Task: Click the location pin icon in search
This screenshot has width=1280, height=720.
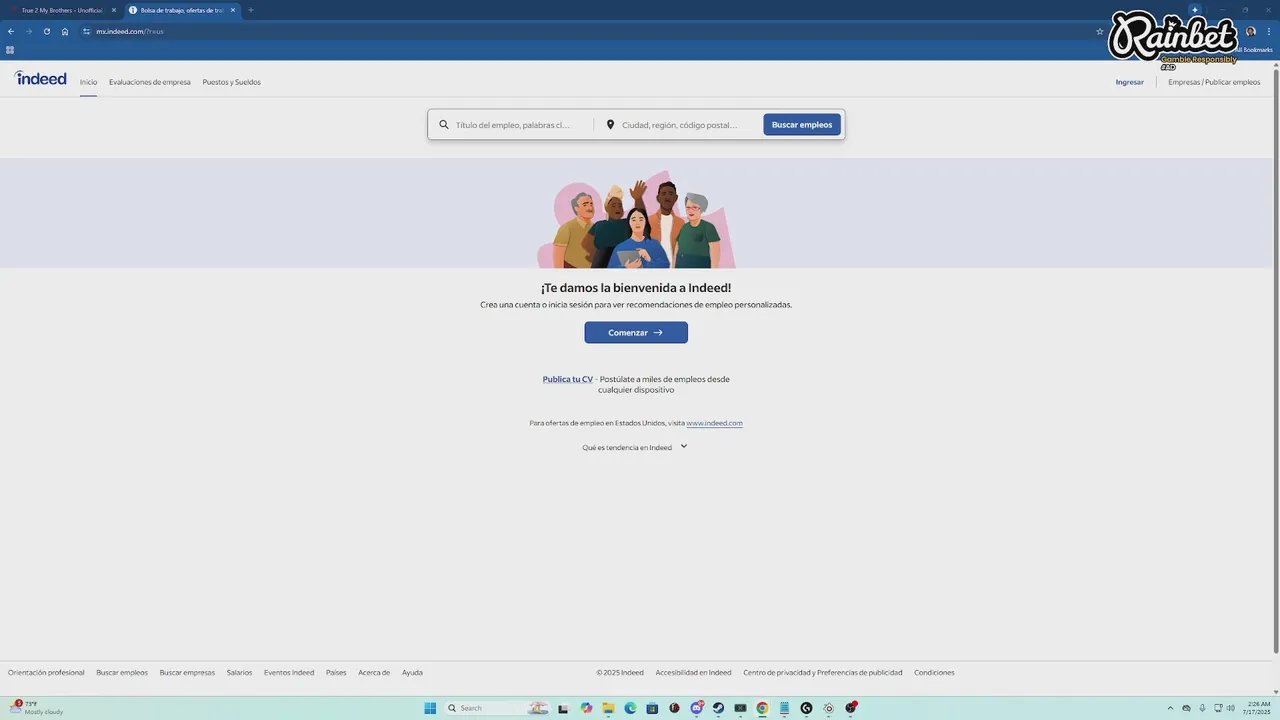Action: coord(610,125)
